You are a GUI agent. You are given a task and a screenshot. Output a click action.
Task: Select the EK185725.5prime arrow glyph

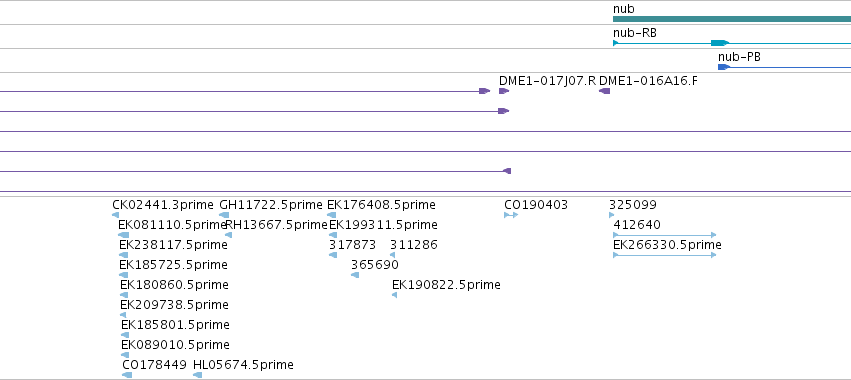(124, 275)
